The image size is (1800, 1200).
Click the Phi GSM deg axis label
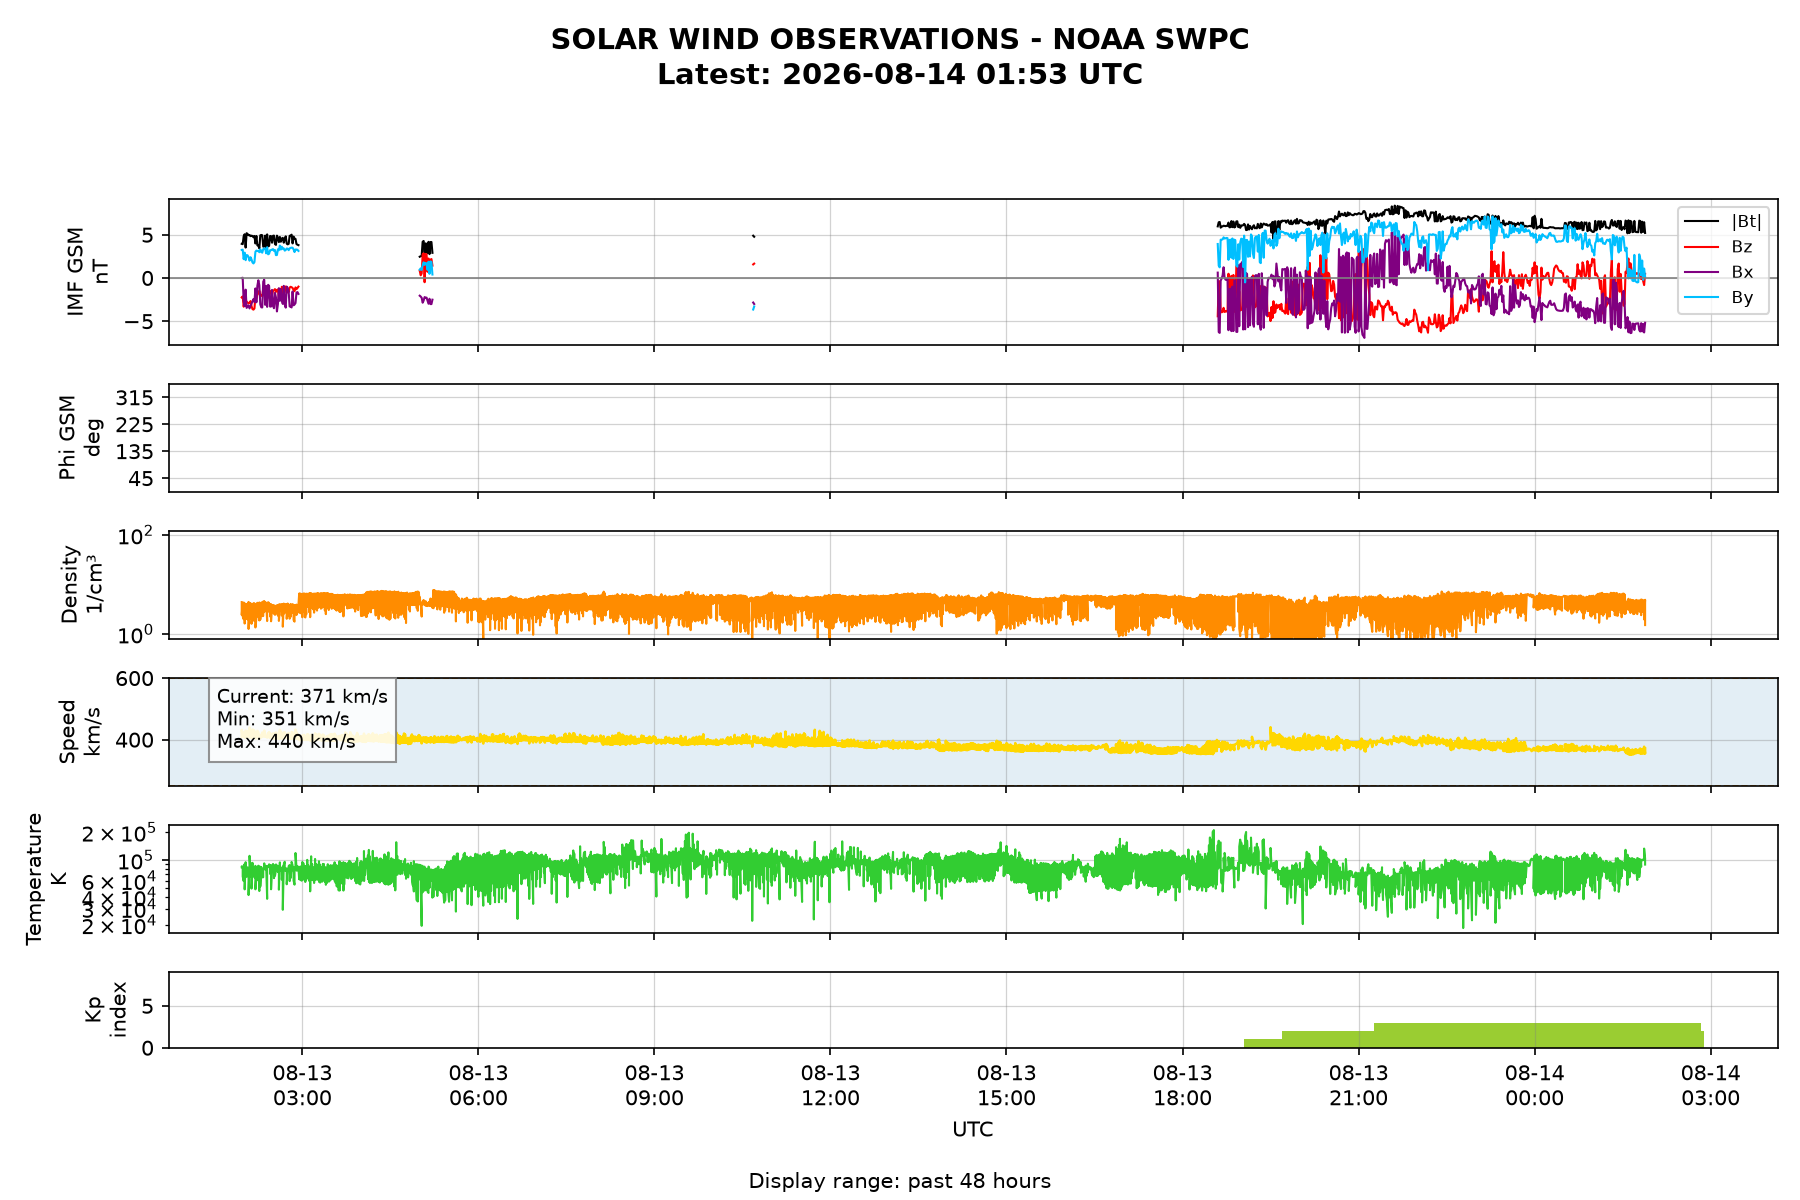pos(80,438)
